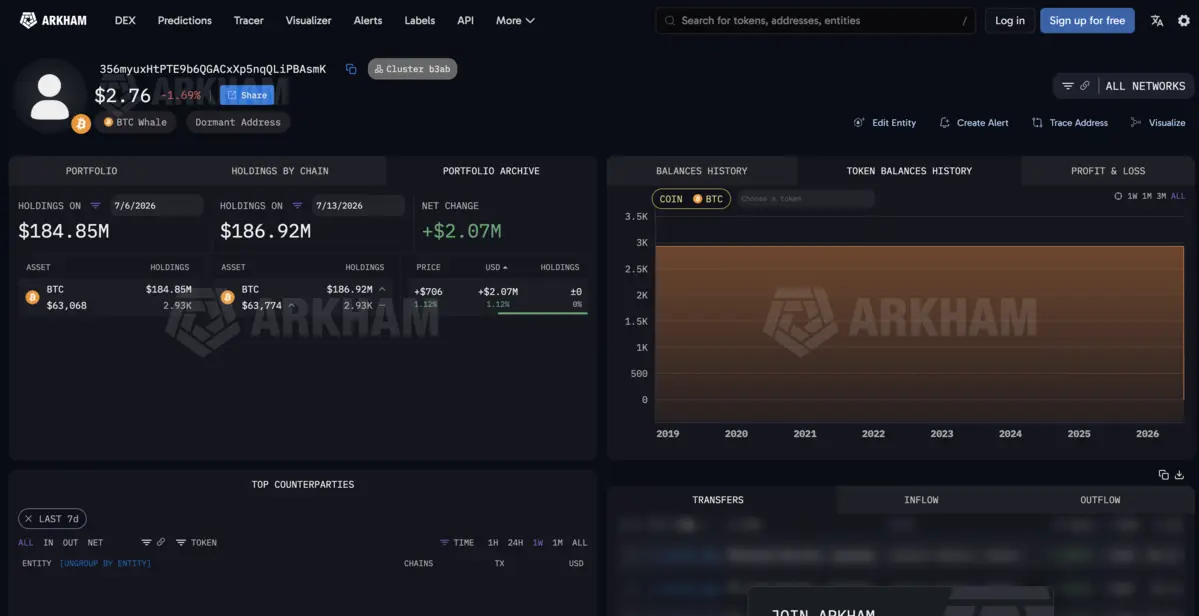1199x616 pixels.
Task: Focus the token address search field
Action: [815, 21]
